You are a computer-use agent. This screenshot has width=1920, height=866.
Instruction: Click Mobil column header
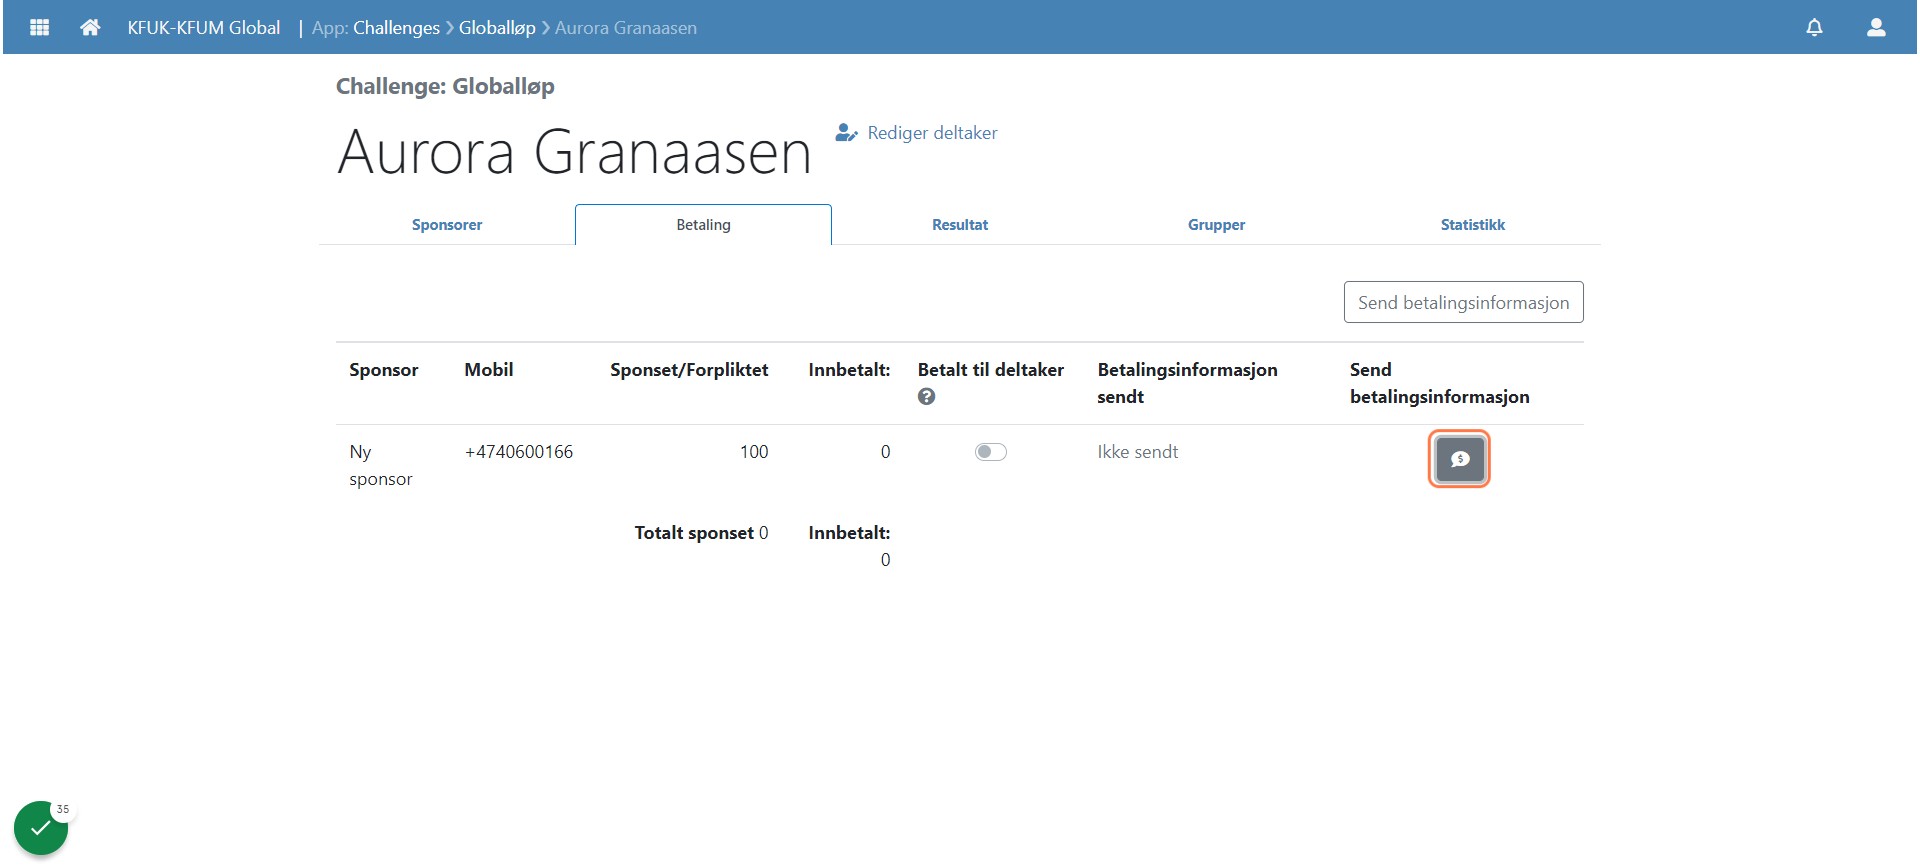click(x=489, y=370)
